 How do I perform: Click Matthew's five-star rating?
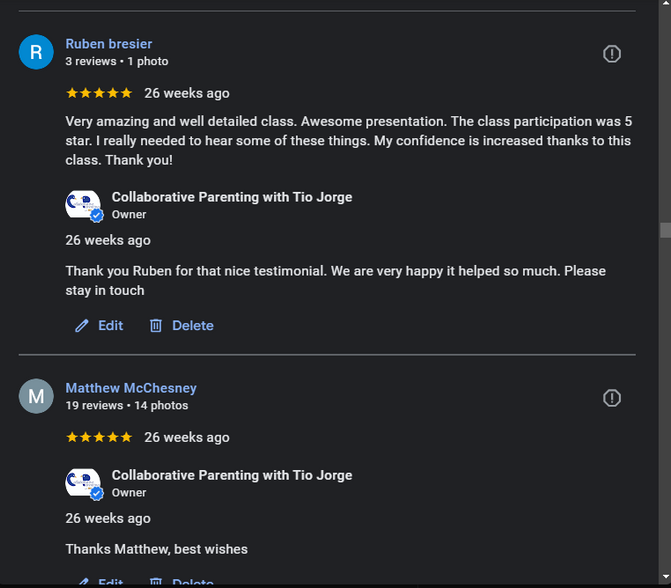(98, 437)
